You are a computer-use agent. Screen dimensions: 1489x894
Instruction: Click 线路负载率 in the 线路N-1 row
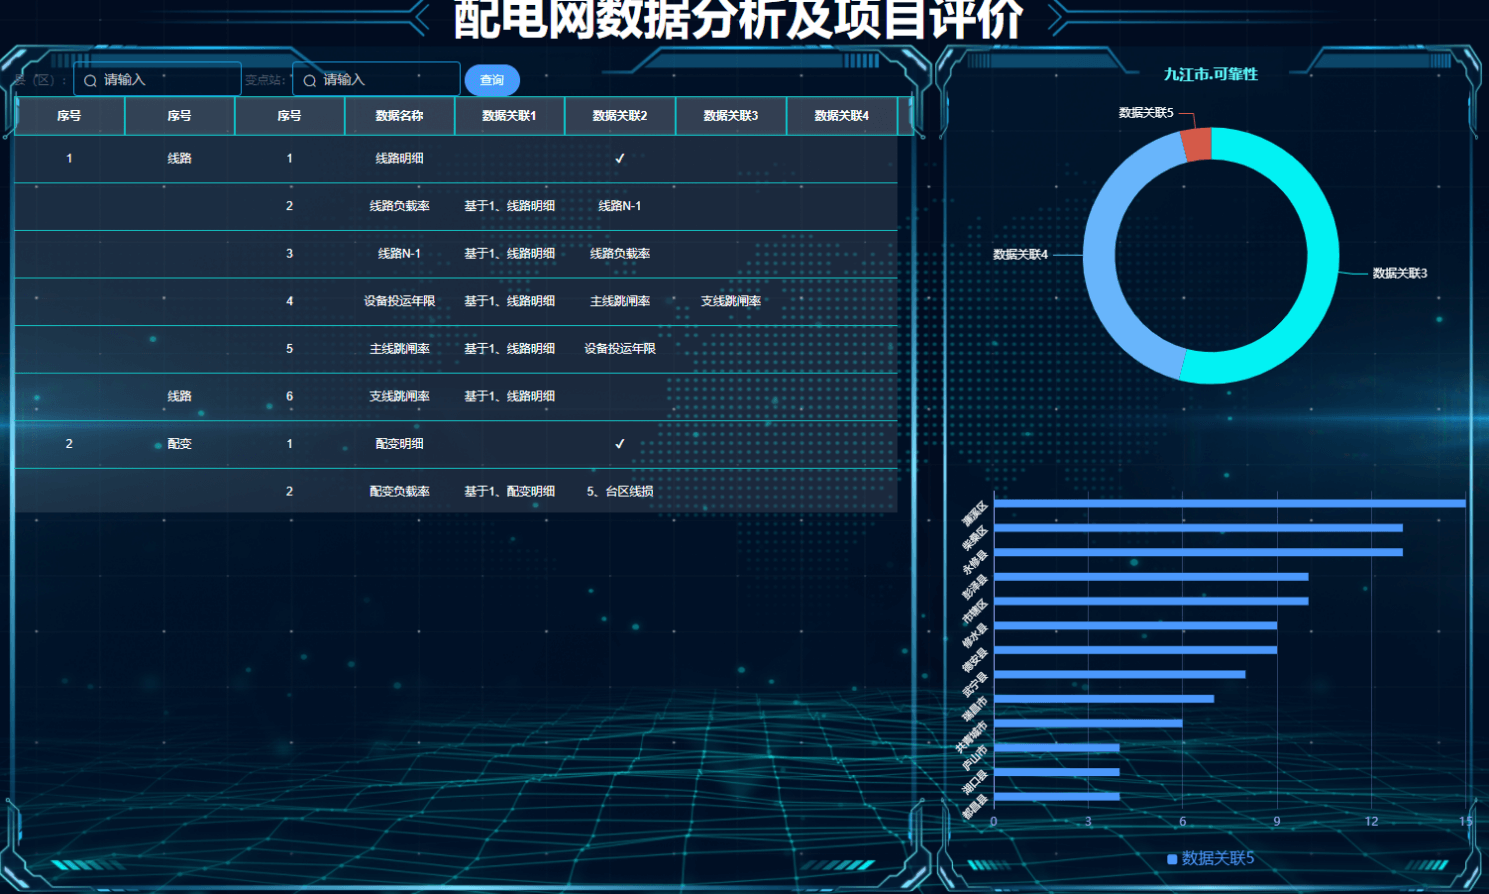620,254
